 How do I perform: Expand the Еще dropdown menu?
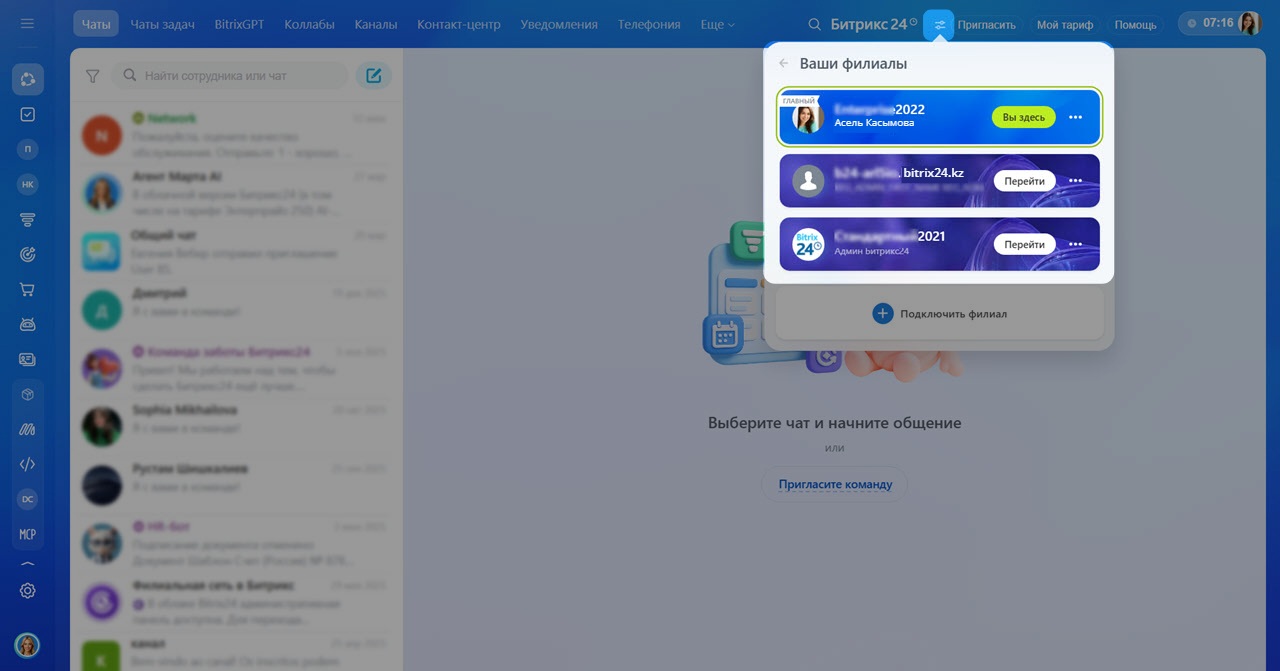[717, 24]
